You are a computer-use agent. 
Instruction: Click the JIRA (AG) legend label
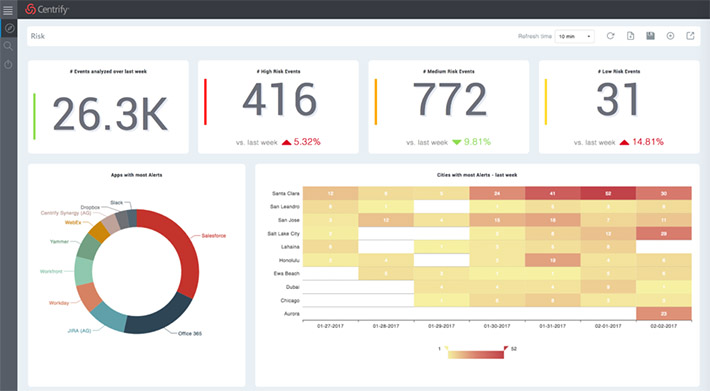[79, 331]
